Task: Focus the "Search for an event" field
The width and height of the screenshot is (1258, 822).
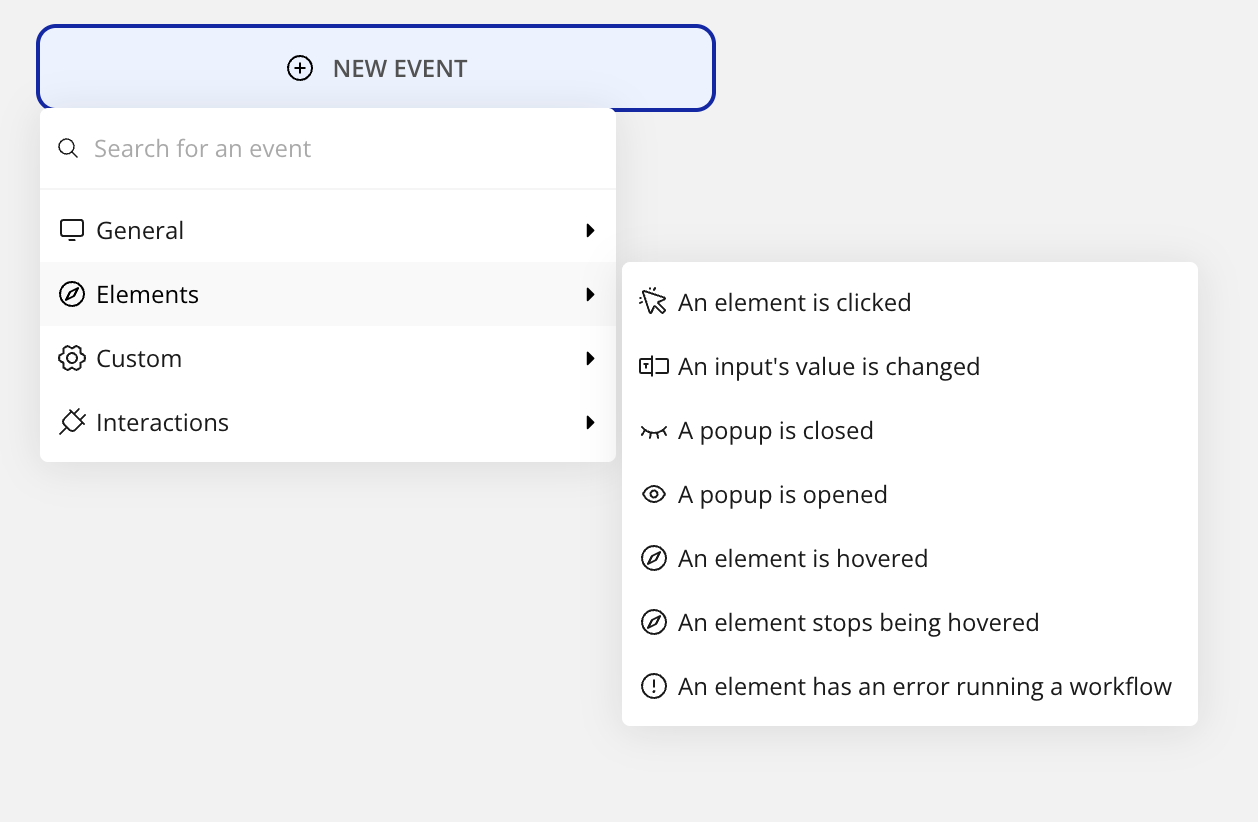Action: point(340,149)
